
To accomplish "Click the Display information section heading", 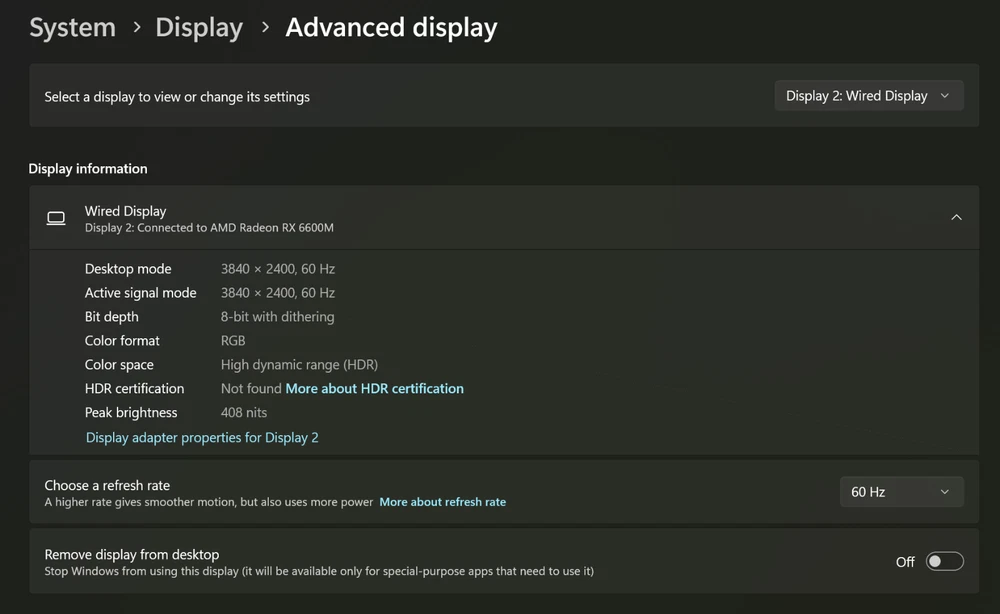I will pyautogui.click(x=88, y=169).
